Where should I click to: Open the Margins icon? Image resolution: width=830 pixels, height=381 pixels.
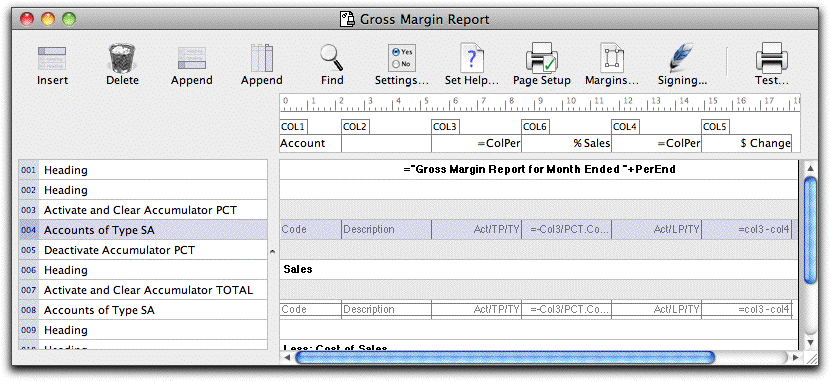coord(612,58)
